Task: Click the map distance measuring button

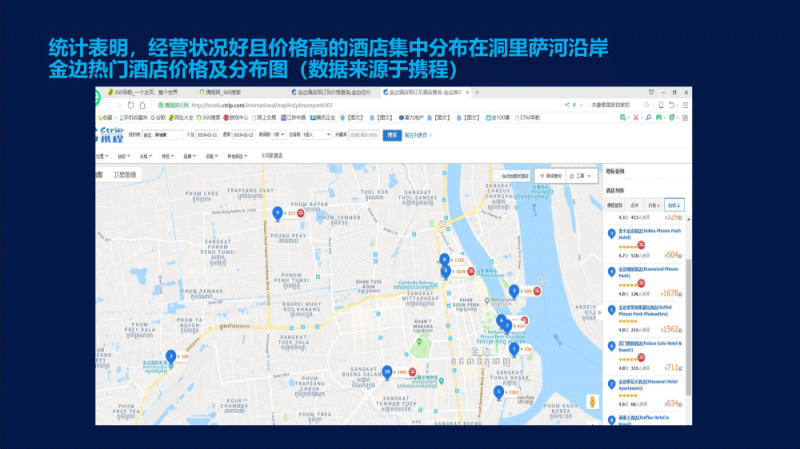Action: pos(550,176)
